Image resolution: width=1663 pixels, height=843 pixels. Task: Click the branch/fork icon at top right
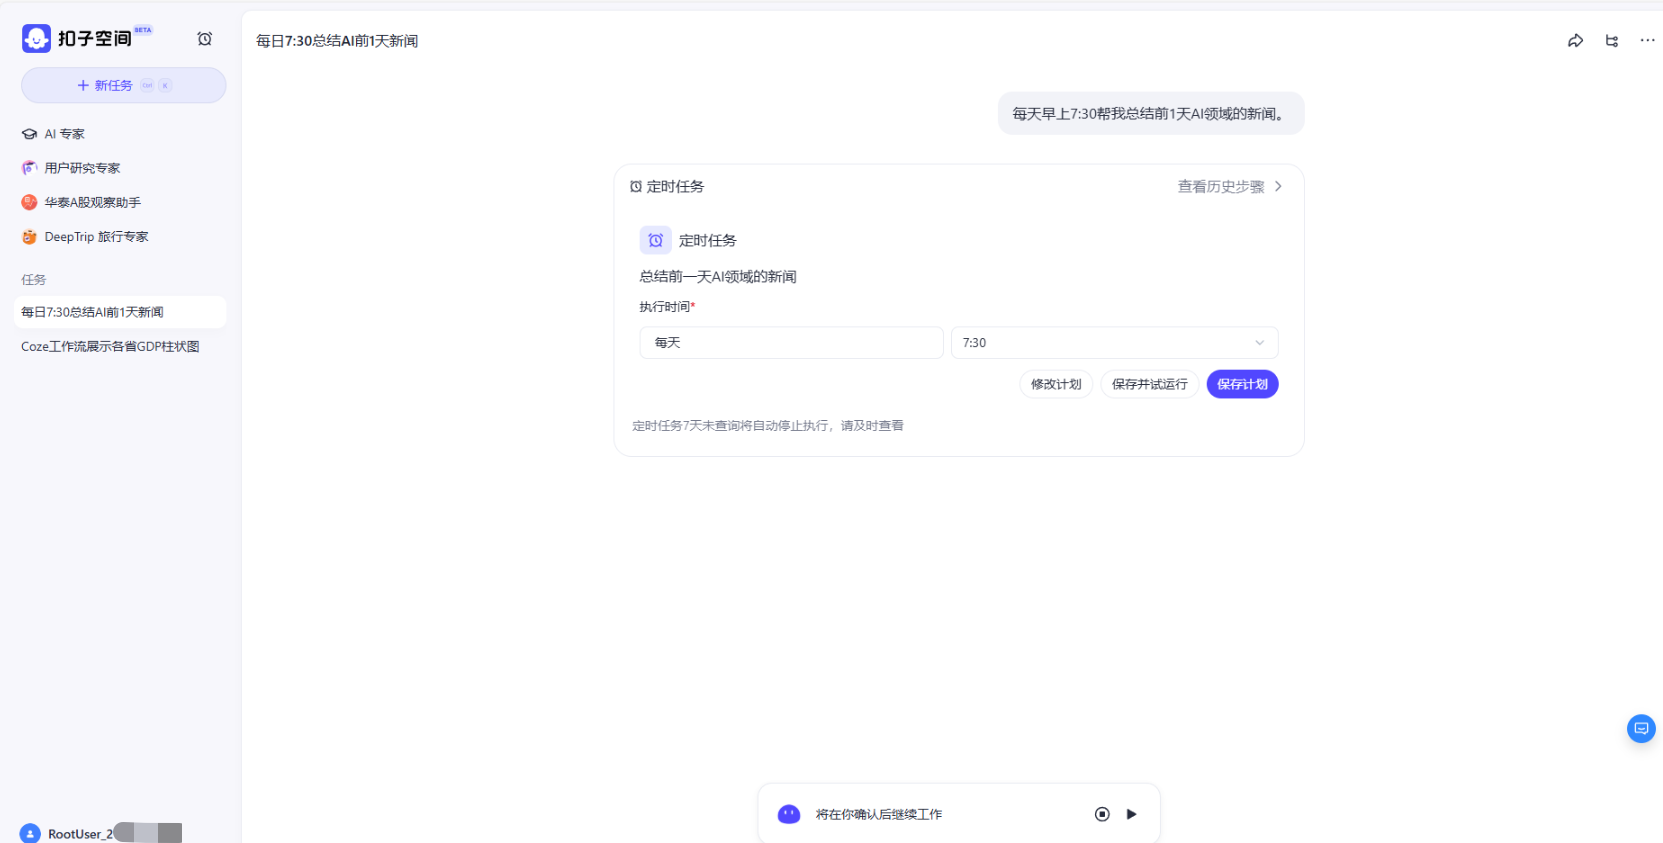(1612, 41)
